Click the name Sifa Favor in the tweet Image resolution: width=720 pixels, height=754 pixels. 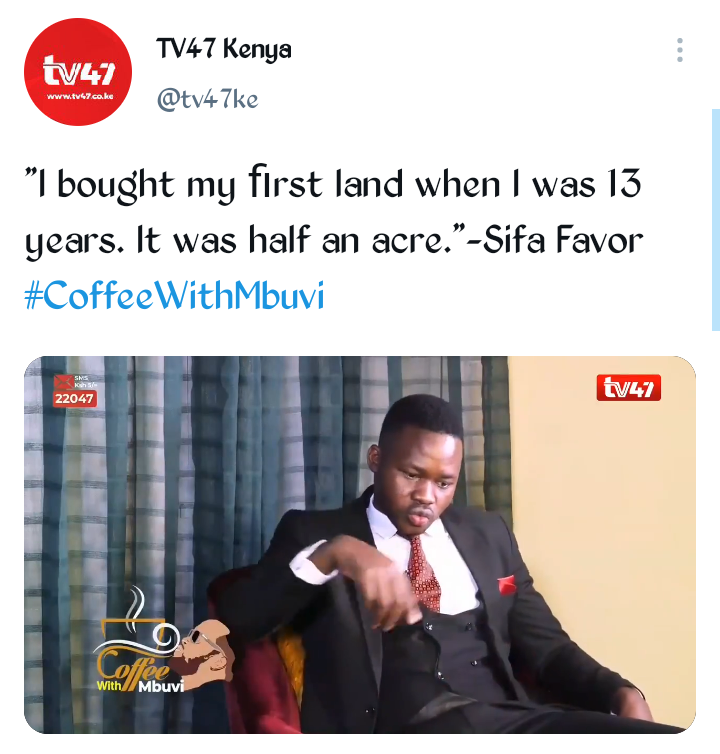pos(563,239)
